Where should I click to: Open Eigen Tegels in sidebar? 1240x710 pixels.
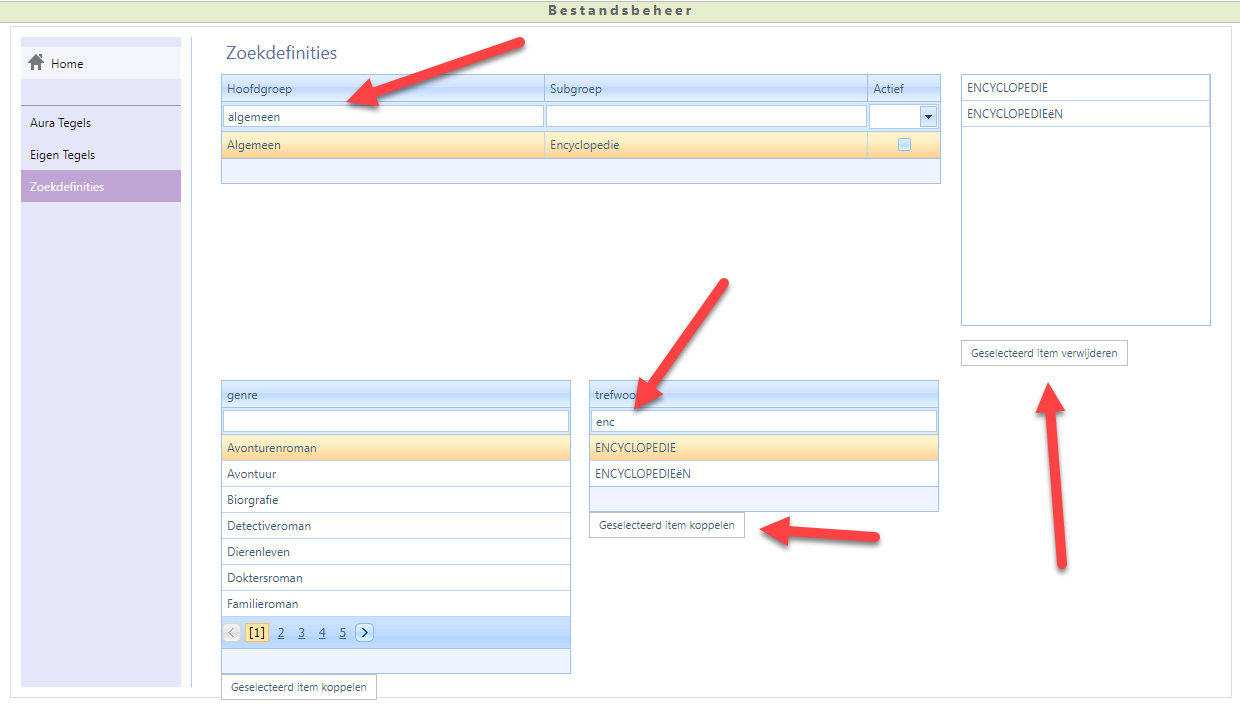[x=63, y=155]
